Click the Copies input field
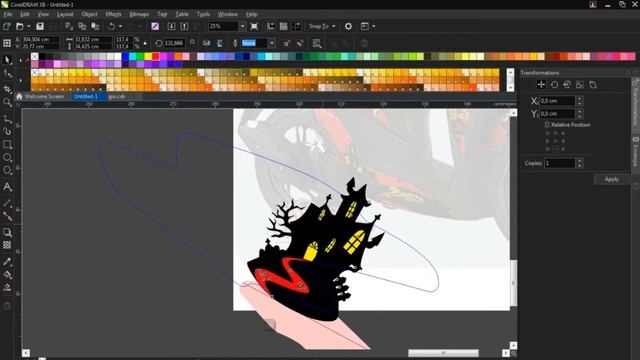Viewport: 640px width, 360px height. 559,163
